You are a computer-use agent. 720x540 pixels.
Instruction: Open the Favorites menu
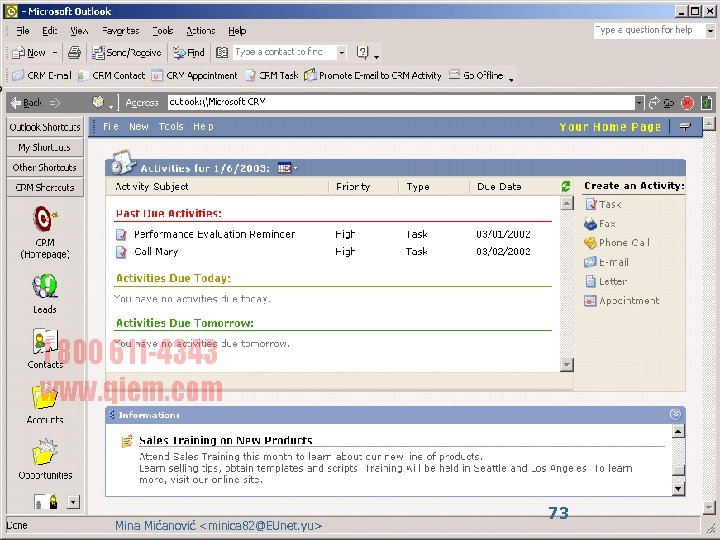(x=120, y=31)
